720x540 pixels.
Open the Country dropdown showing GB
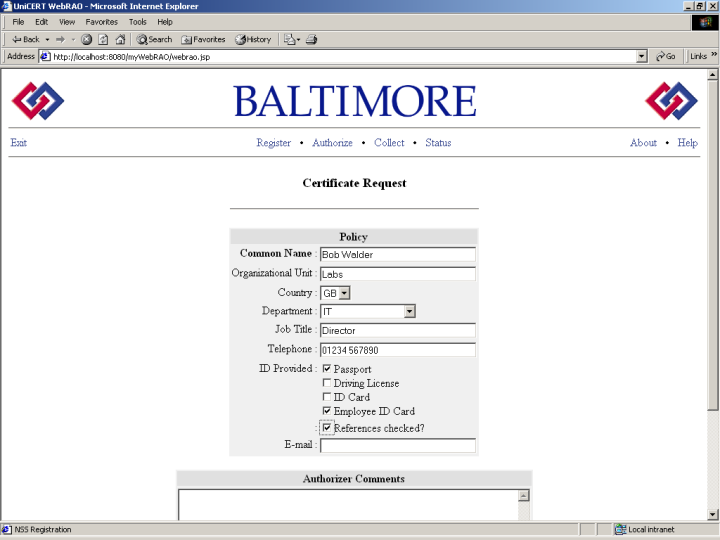point(344,293)
